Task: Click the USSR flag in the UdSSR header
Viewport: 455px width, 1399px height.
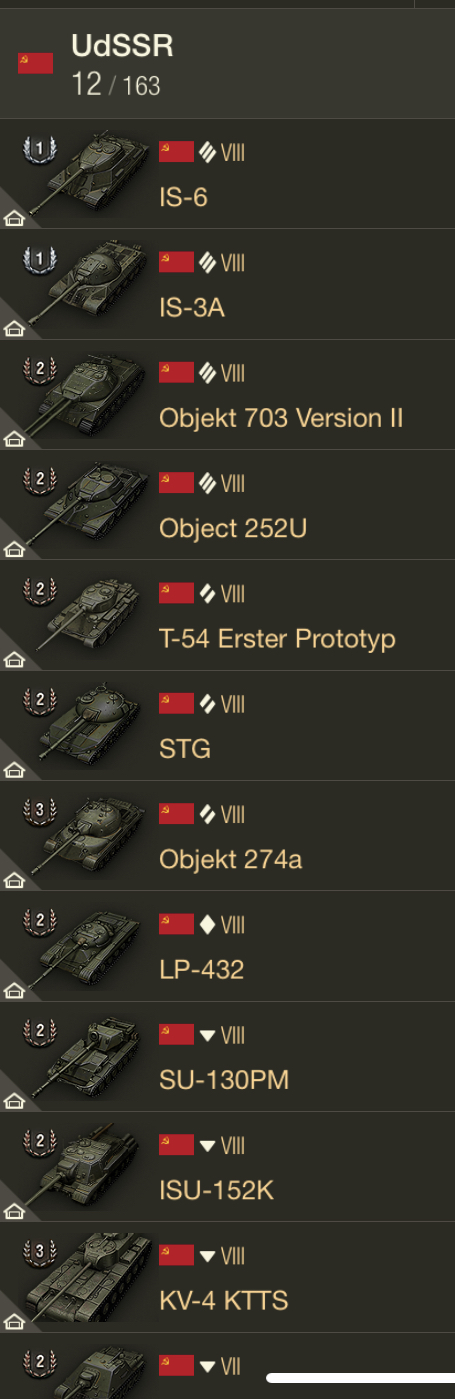Action: tap(35, 64)
